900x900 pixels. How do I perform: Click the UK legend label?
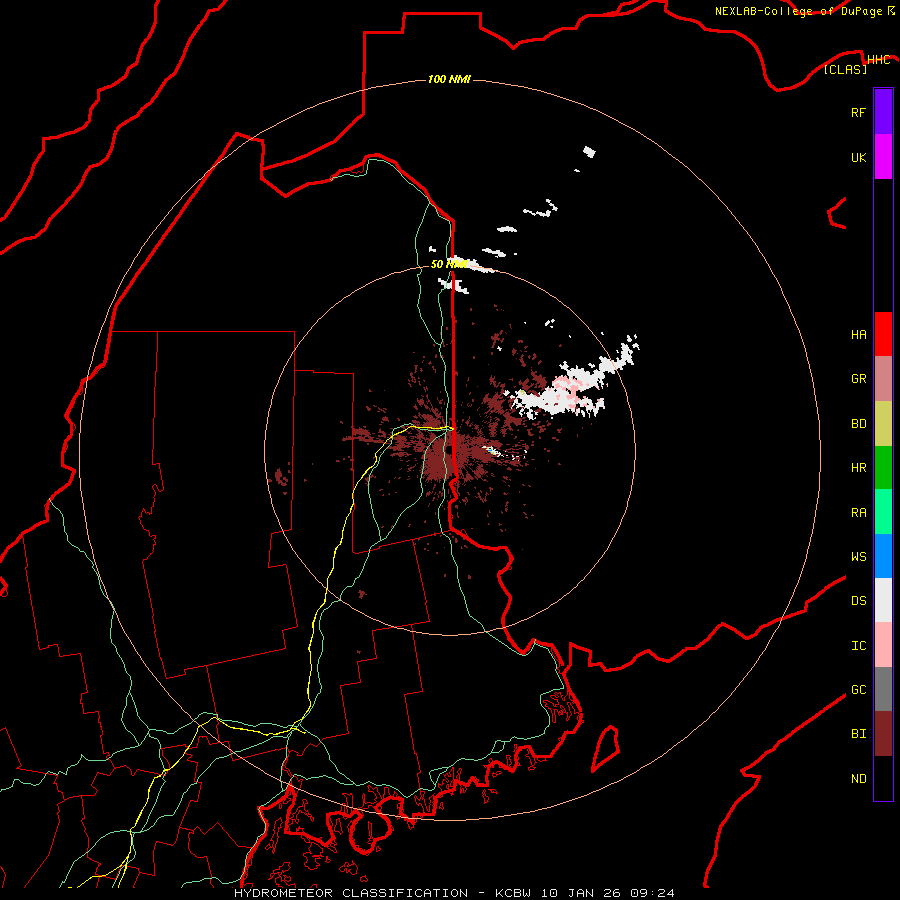click(x=858, y=157)
